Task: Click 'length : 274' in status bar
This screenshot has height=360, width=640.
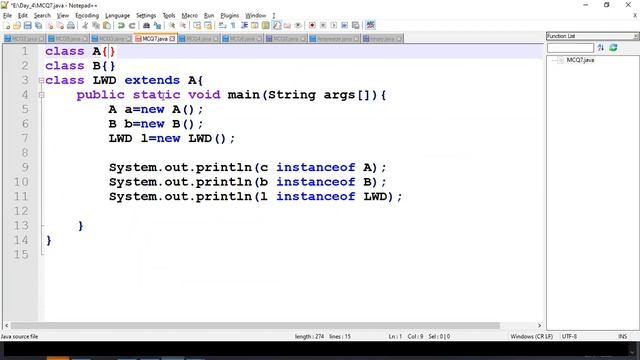Action: [309, 336]
